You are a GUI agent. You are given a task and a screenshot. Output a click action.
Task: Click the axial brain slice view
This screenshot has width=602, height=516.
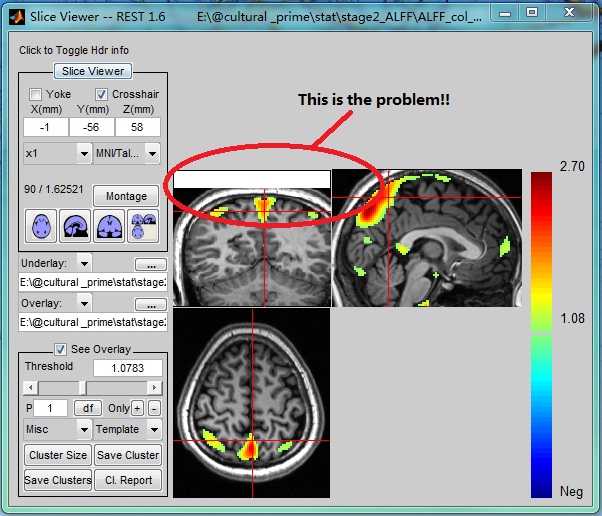[251, 403]
